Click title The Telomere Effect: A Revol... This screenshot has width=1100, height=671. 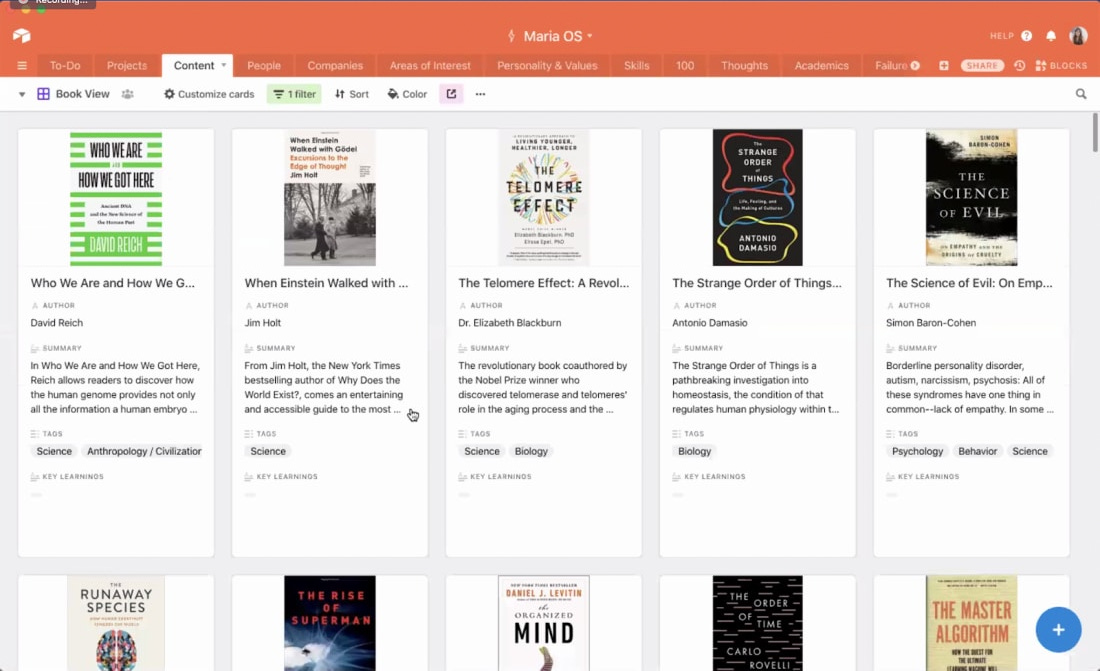click(x=544, y=283)
